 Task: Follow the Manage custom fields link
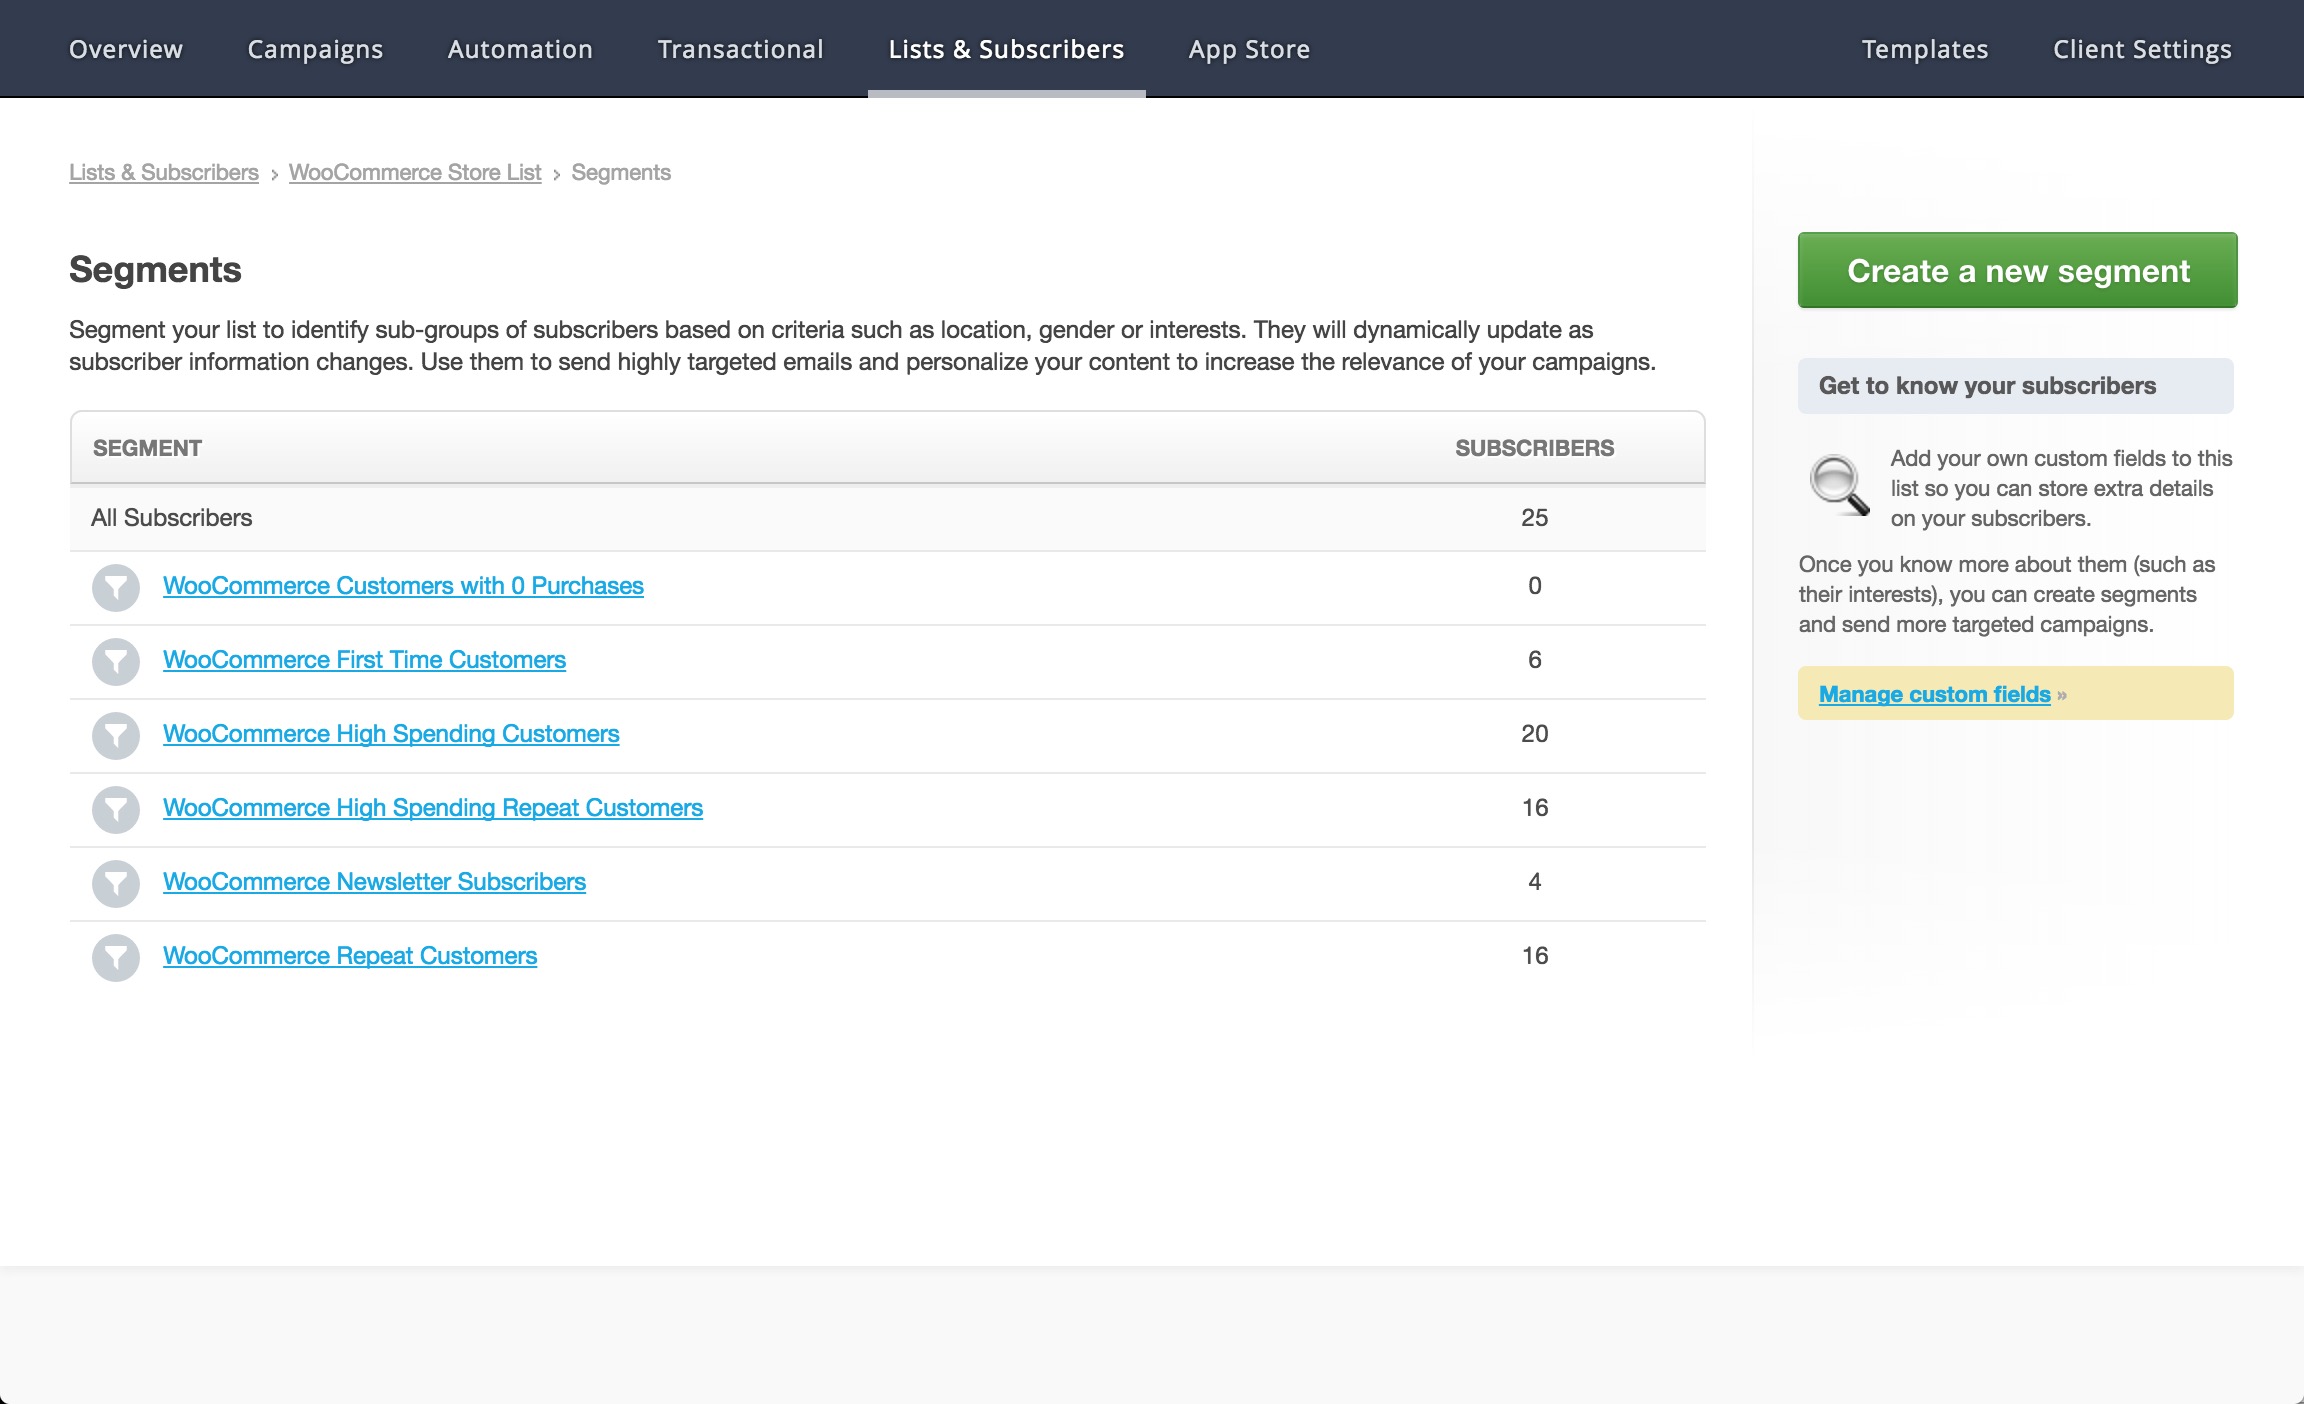click(x=1934, y=694)
